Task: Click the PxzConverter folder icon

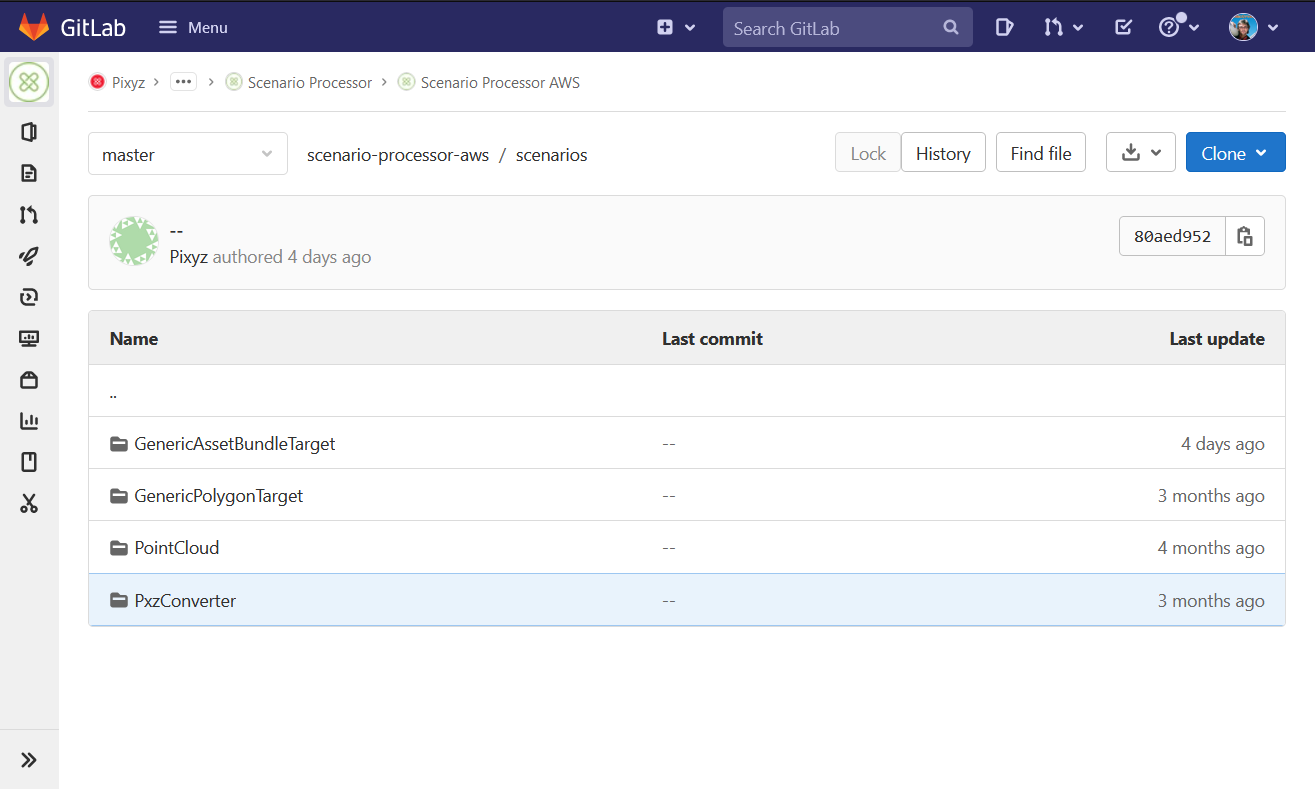Action: click(119, 601)
